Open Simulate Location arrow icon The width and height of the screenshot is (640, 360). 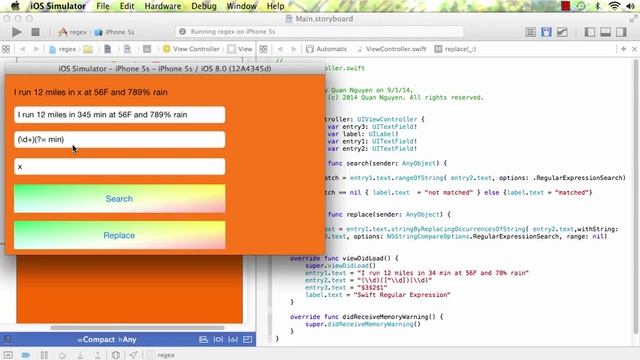pyautogui.click(x=133, y=355)
